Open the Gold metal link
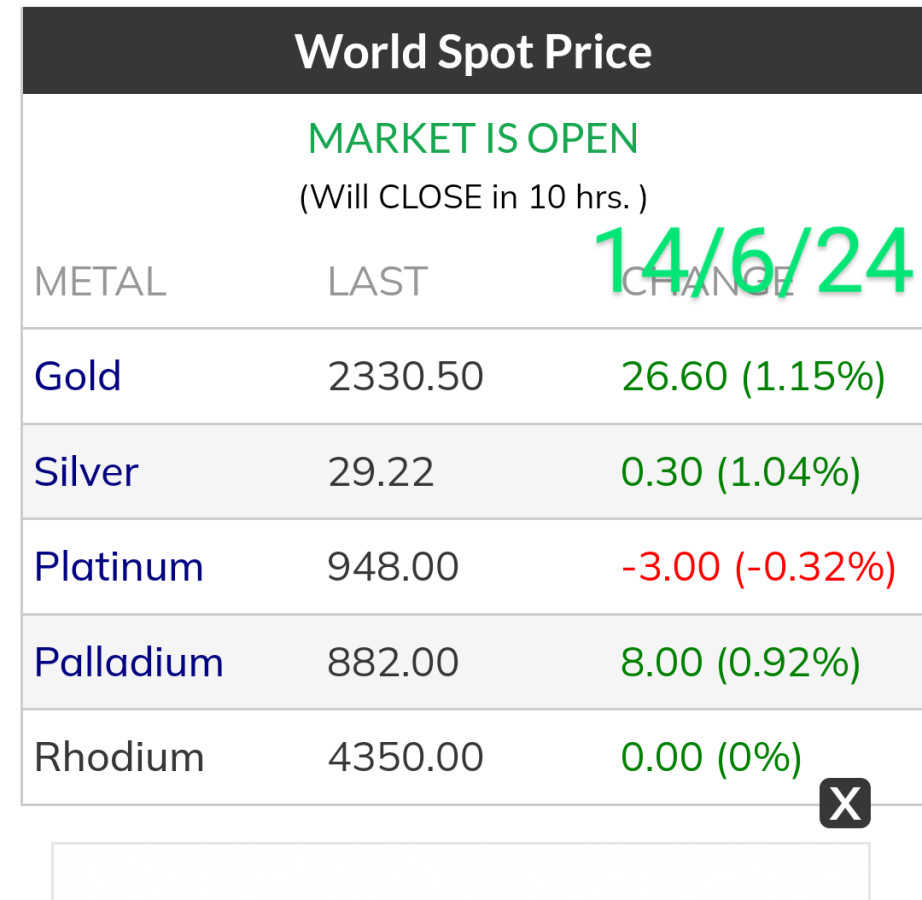The image size is (922, 900). coord(78,376)
